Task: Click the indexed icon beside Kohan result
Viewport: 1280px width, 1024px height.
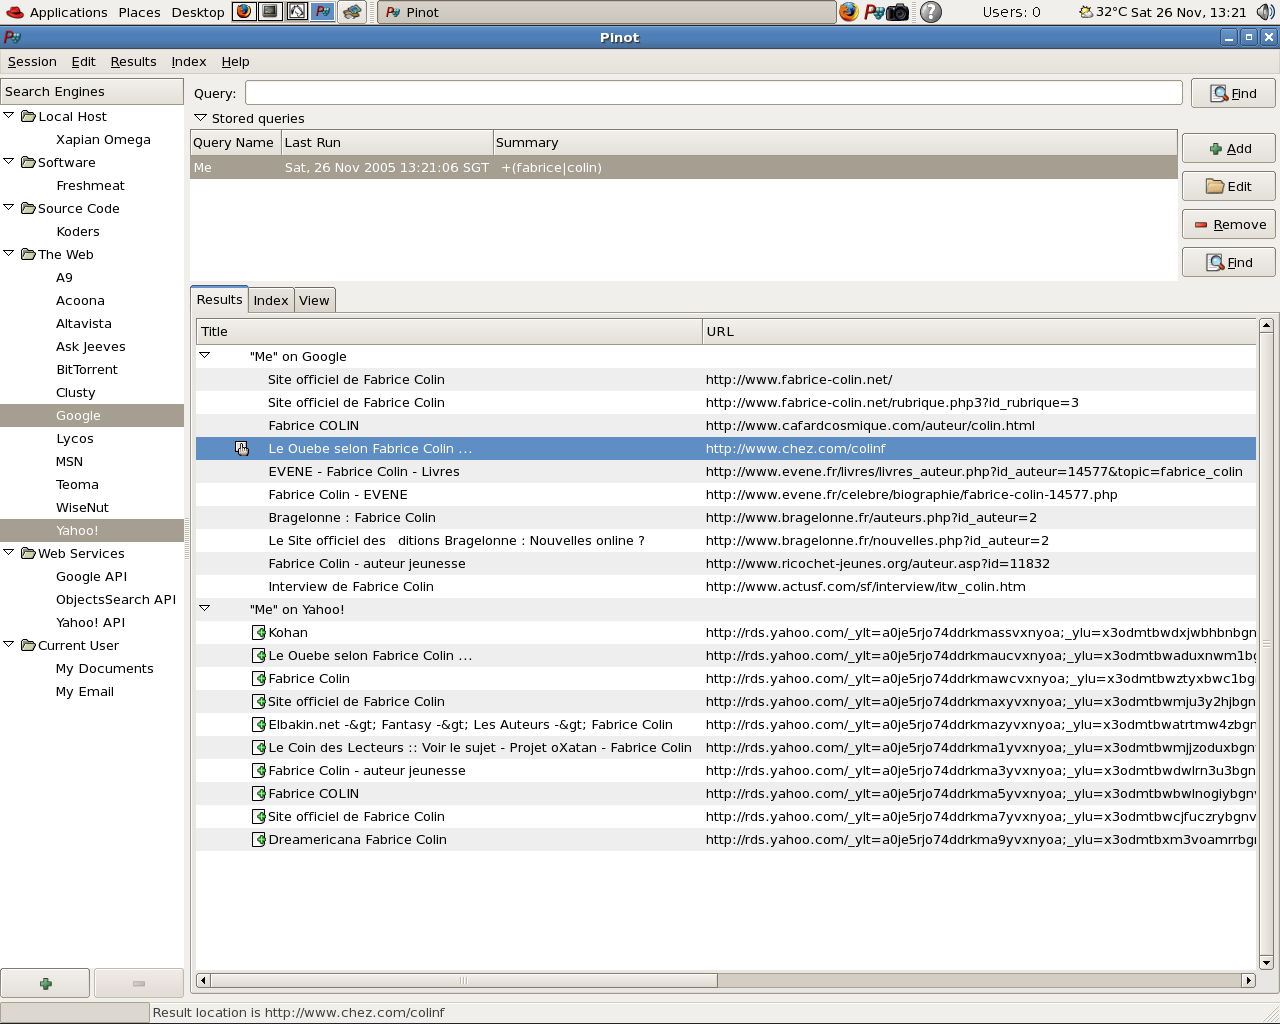Action: tap(258, 632)
